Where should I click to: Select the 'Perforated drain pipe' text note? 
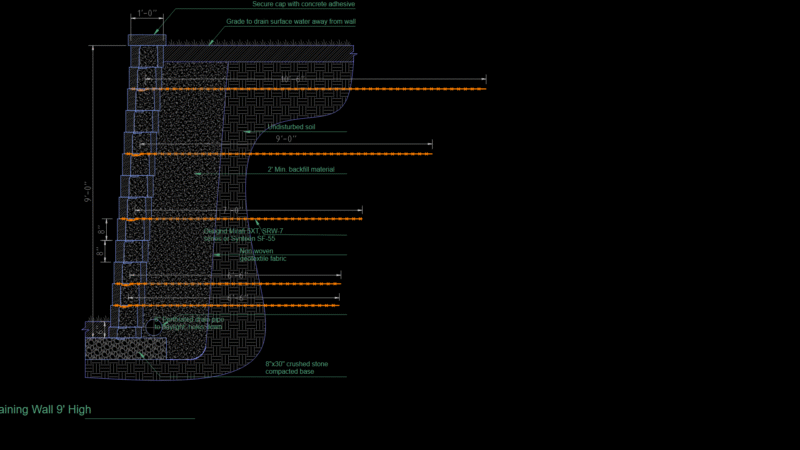click(x=189, y=323)
